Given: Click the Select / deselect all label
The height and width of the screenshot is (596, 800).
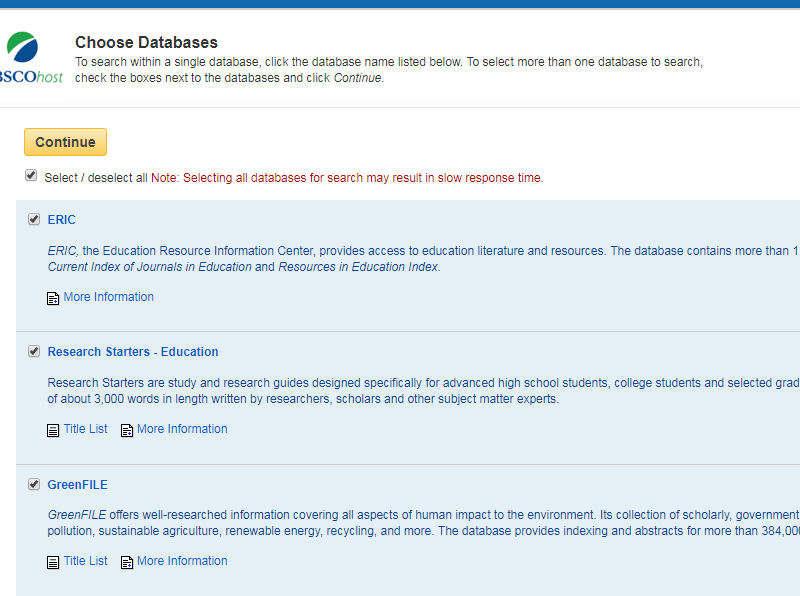Looking at the screenshot, I should 96,178.
